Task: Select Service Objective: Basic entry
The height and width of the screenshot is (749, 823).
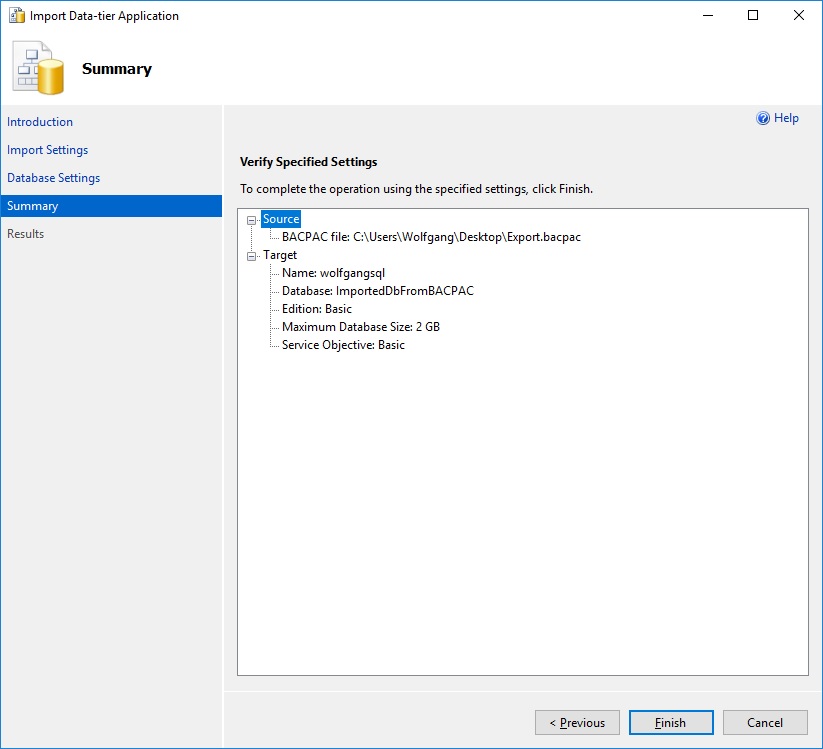Action: (x=343, y=345)
